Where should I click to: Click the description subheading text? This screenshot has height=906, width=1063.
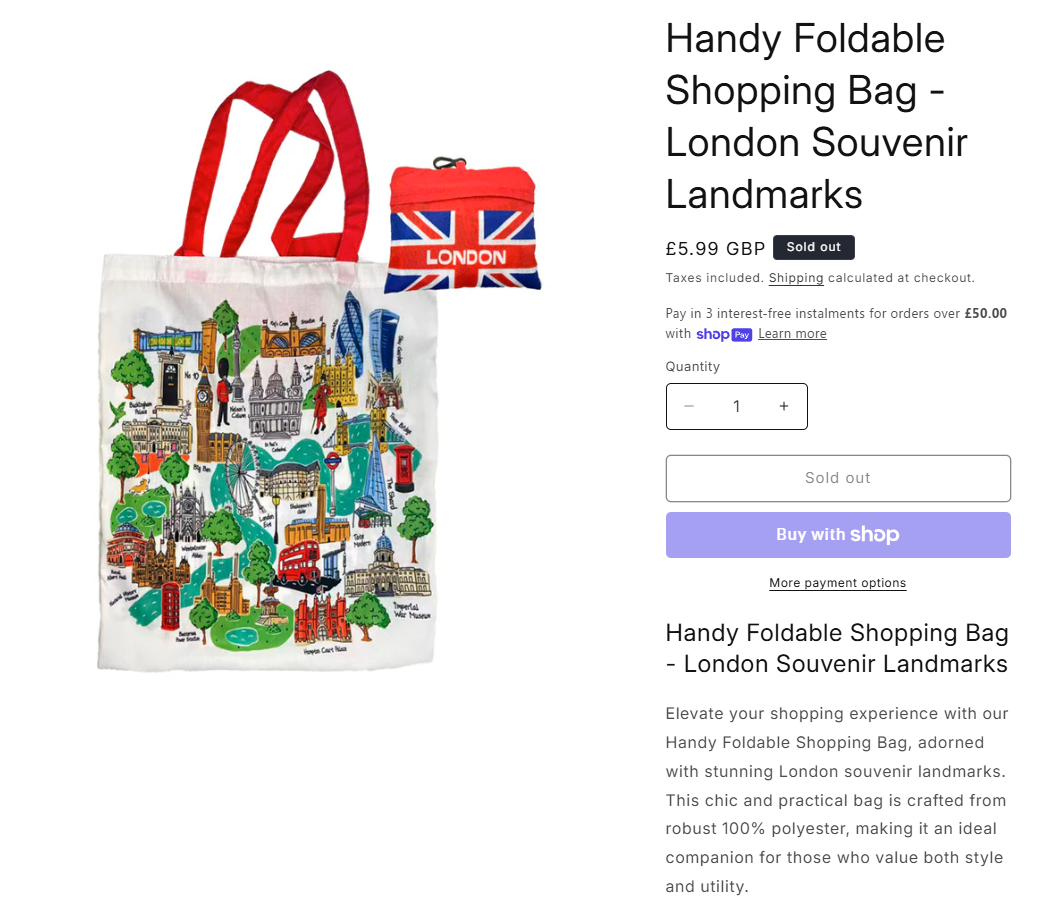(837, 648)
